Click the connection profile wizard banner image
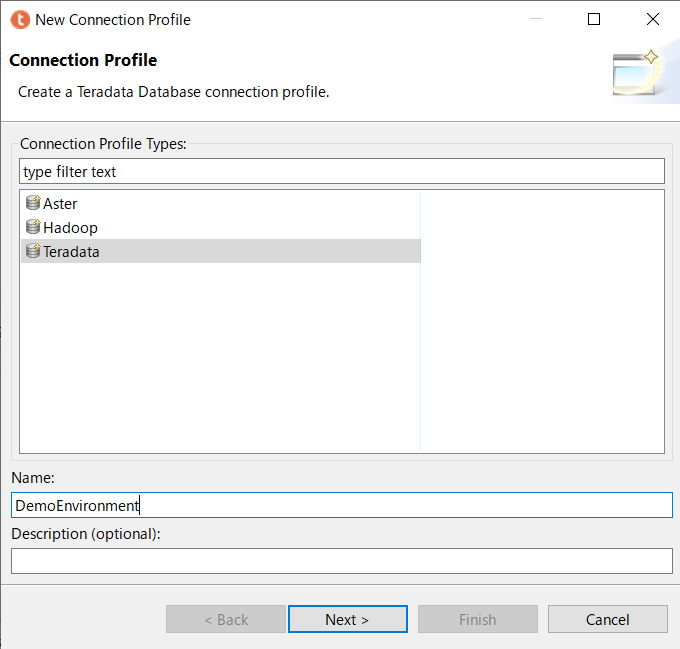 (637, 73)
